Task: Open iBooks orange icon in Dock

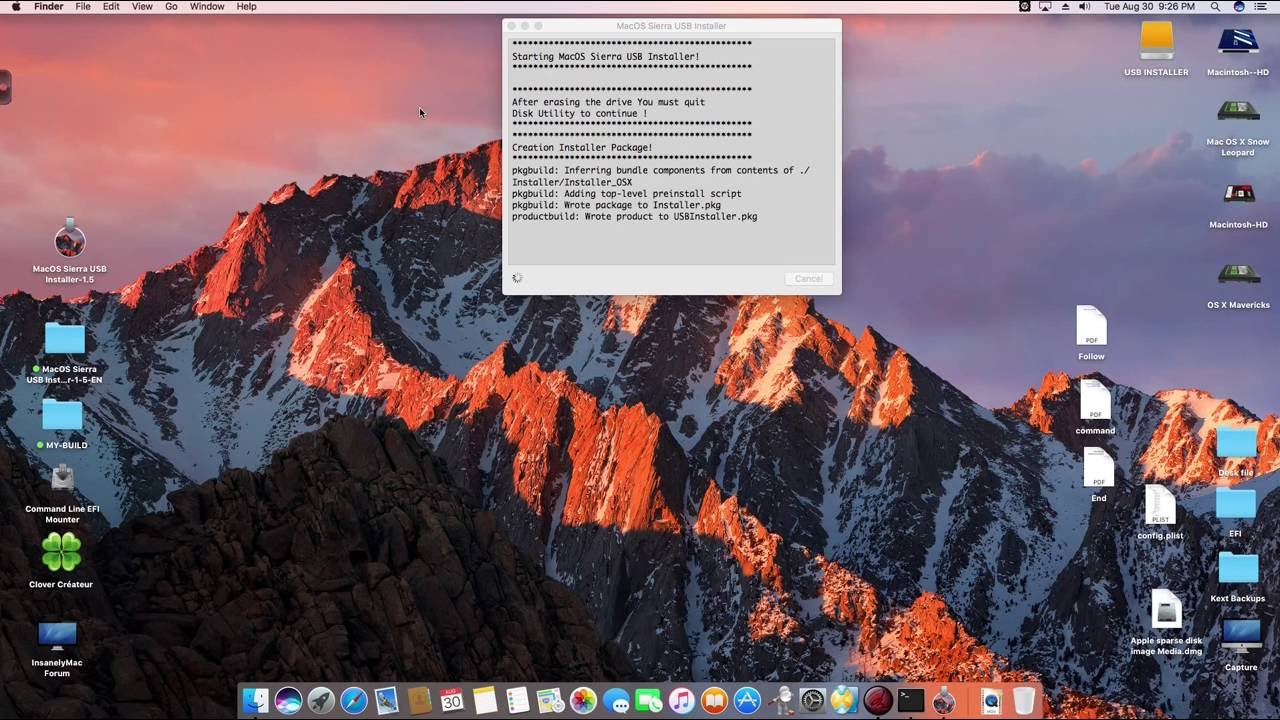Action: (714, 701)
